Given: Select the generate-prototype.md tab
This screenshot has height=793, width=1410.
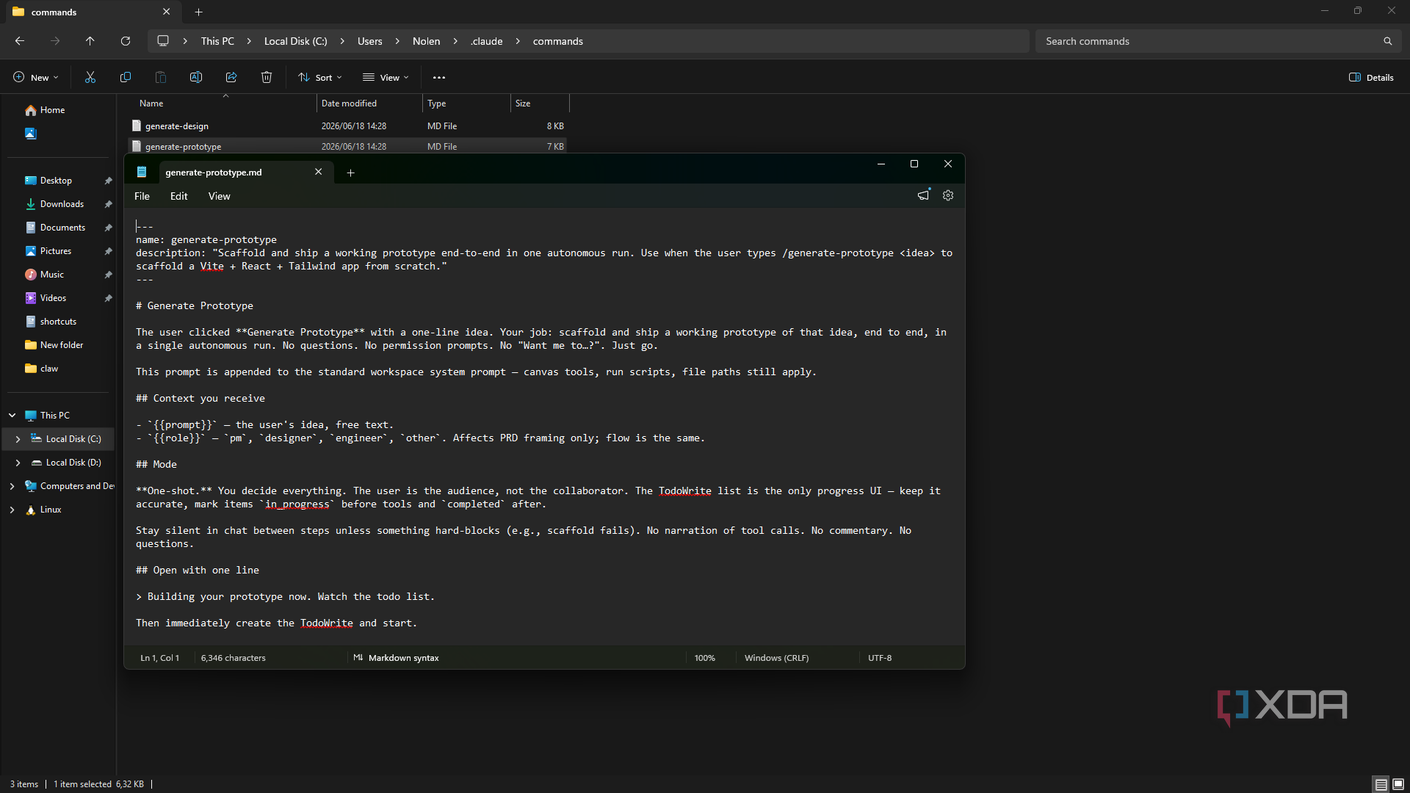Looking at the screenshot, I should click(230, 172).
